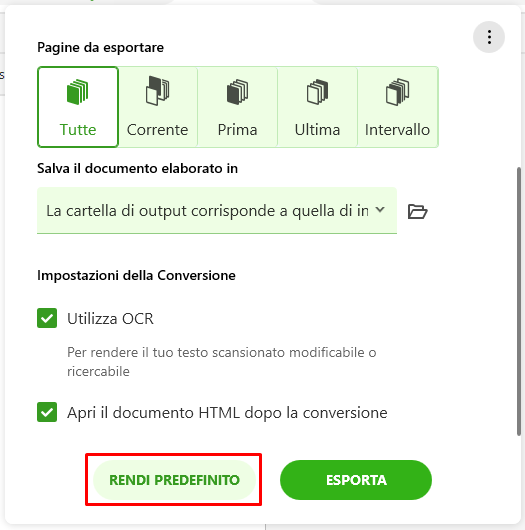Uncheck the Utilizza OCR checkbox
This screenshot has height=530, width=525.
(x=47, y=318)
